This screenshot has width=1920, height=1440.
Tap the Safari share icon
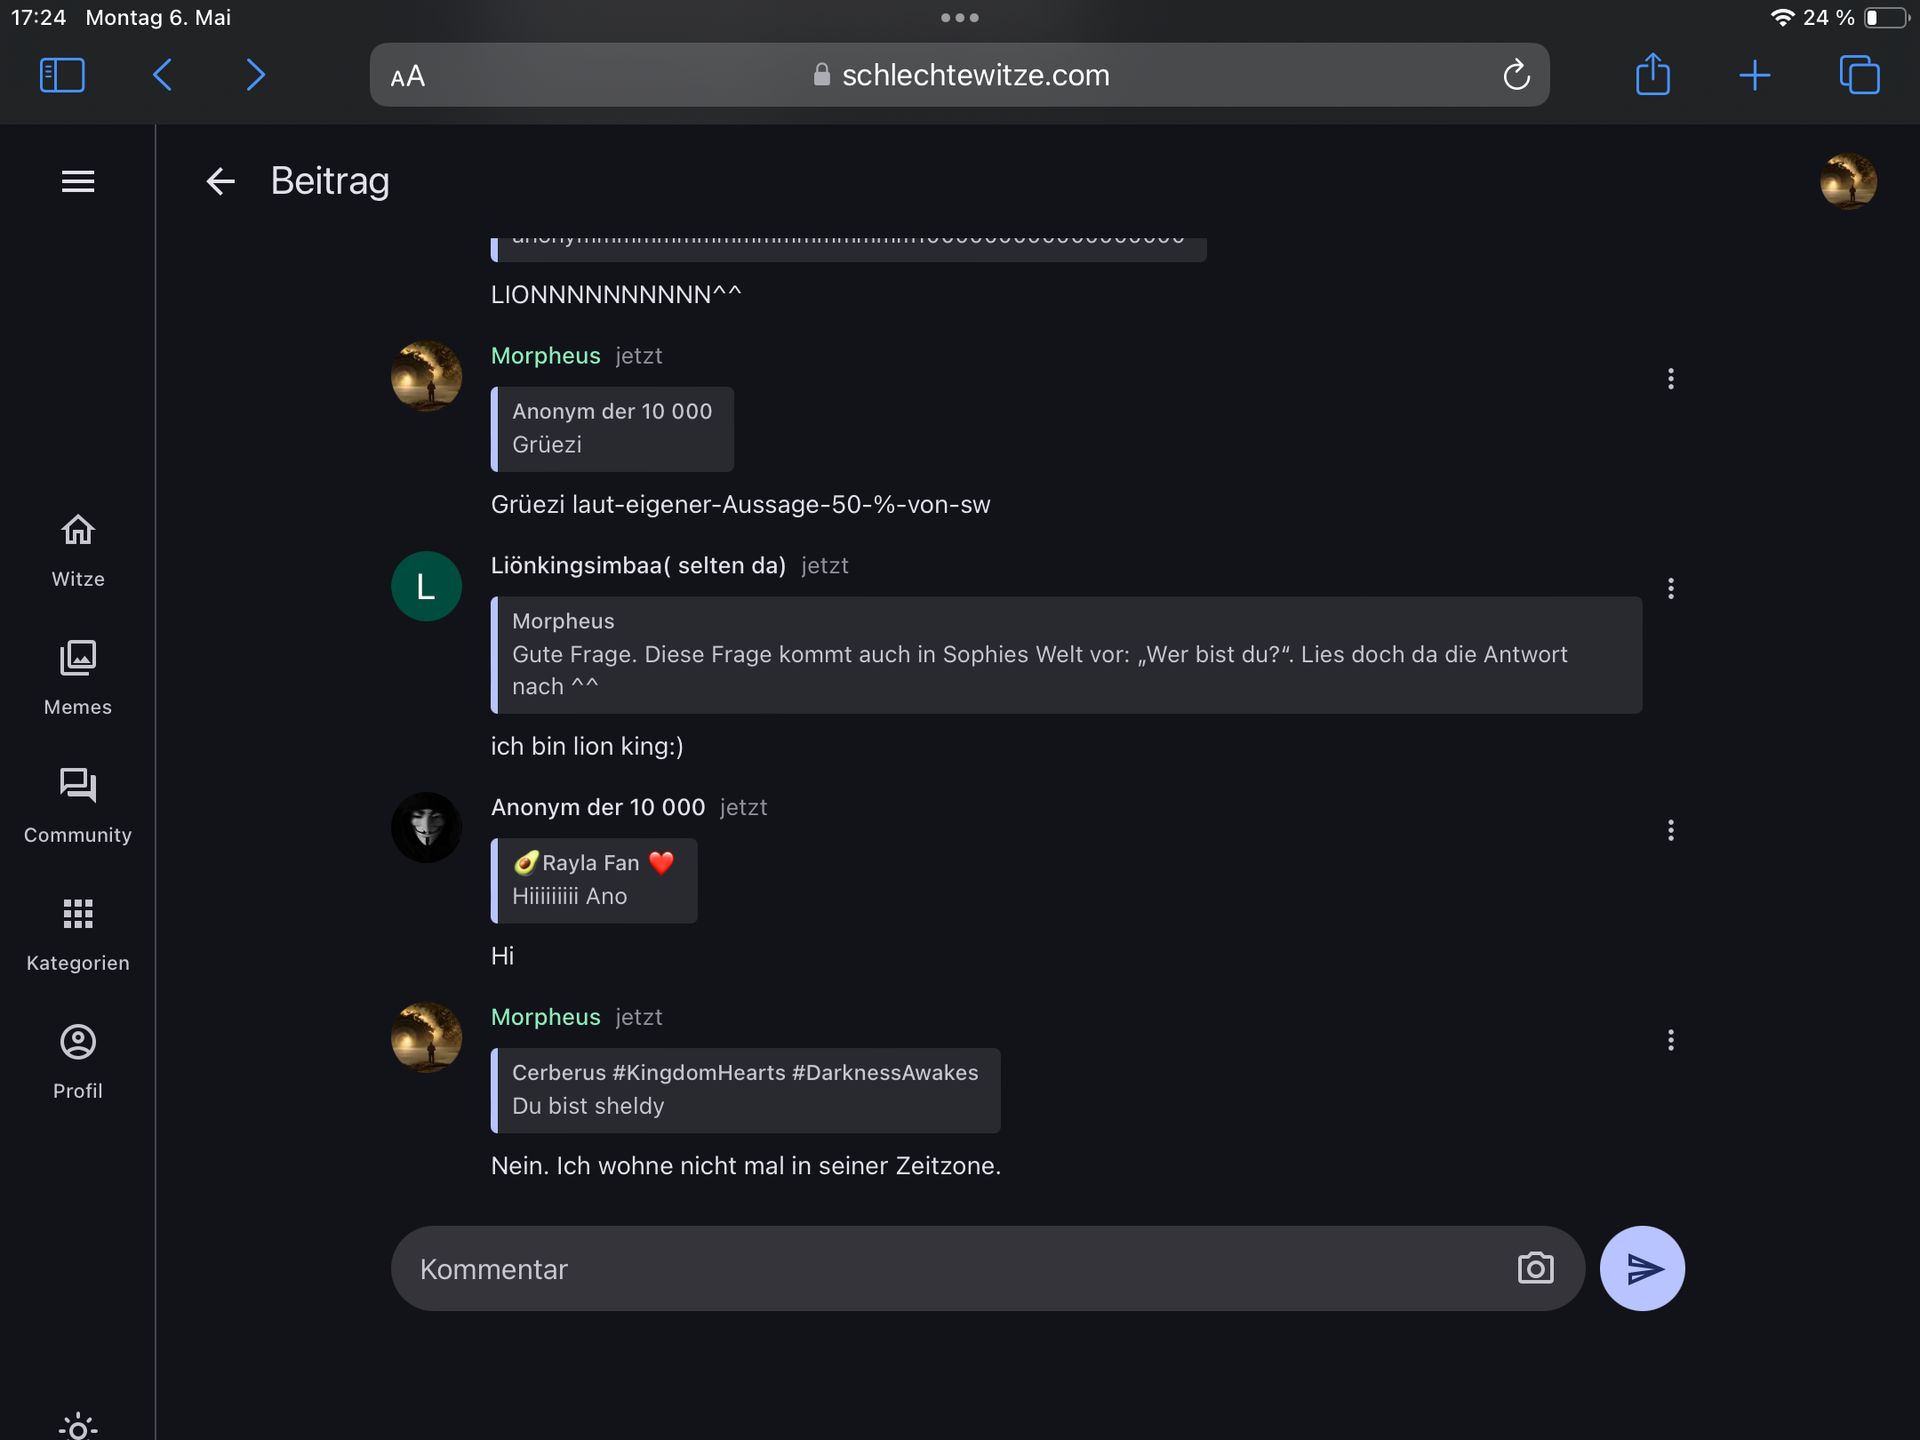(x=1652, y=75)
